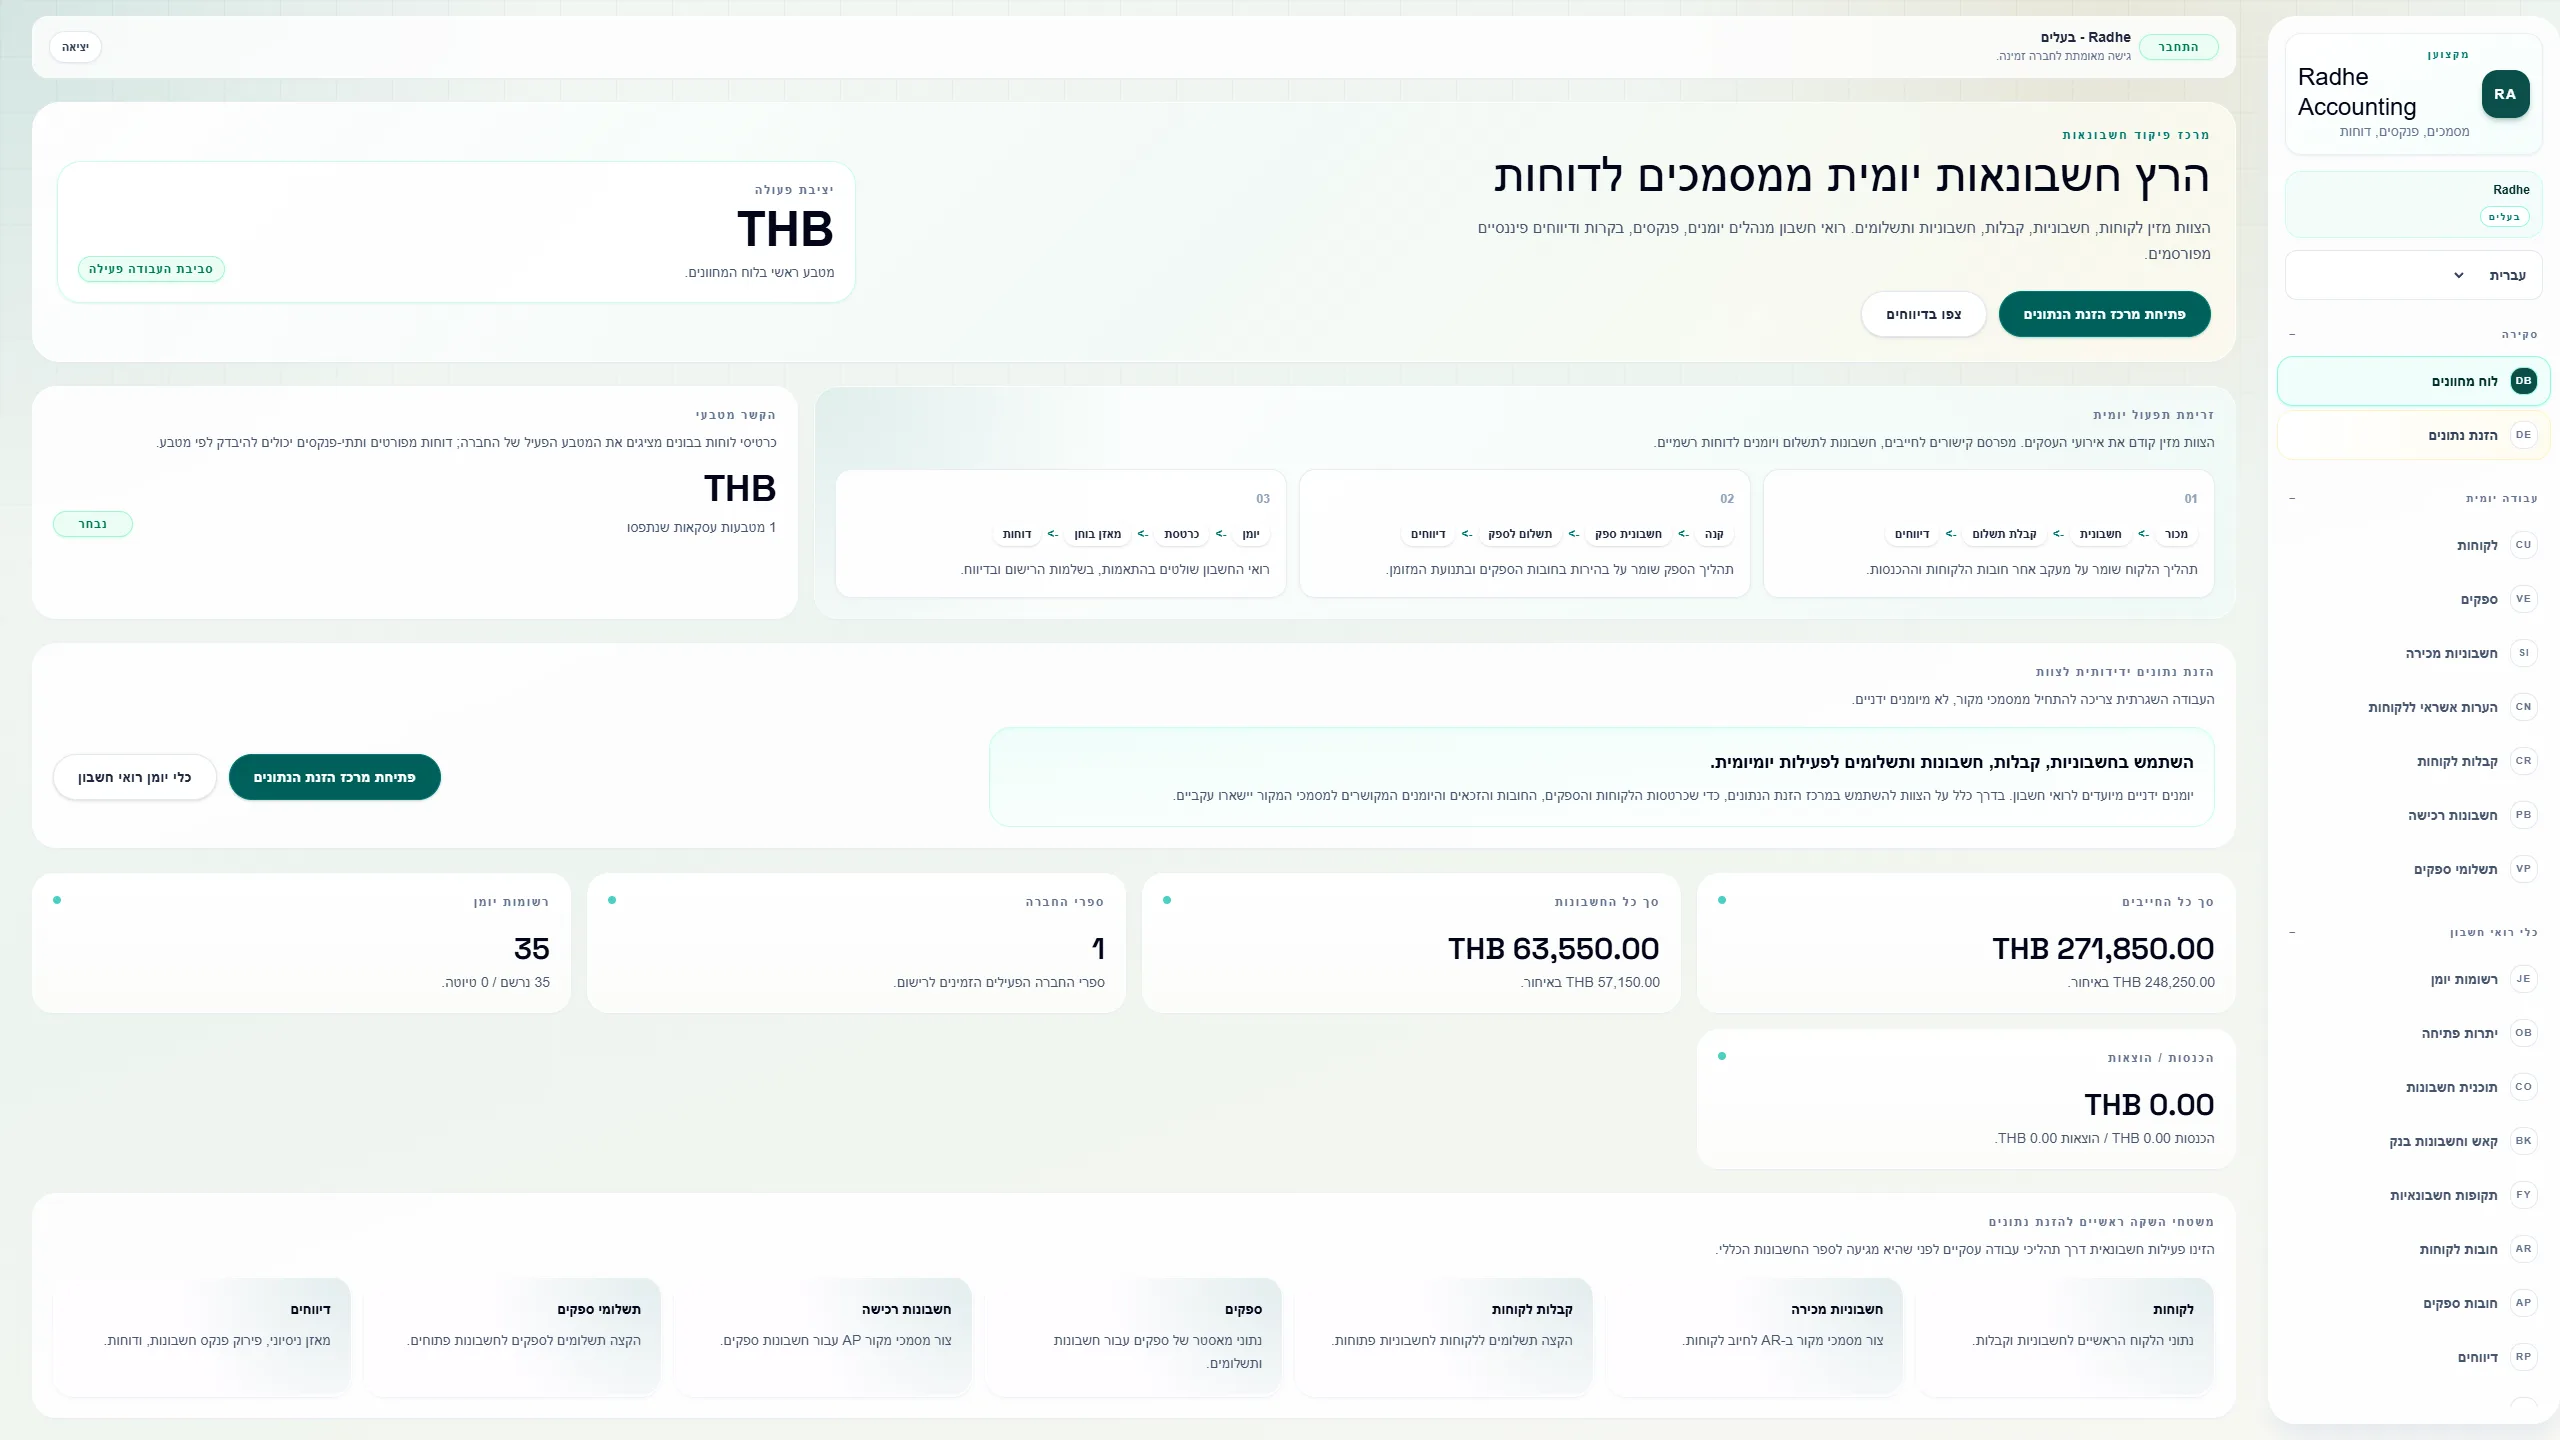Open purchase bills via PB icon
This screenshot has width=2560, height=1440.
click(x=2523, y=815)
